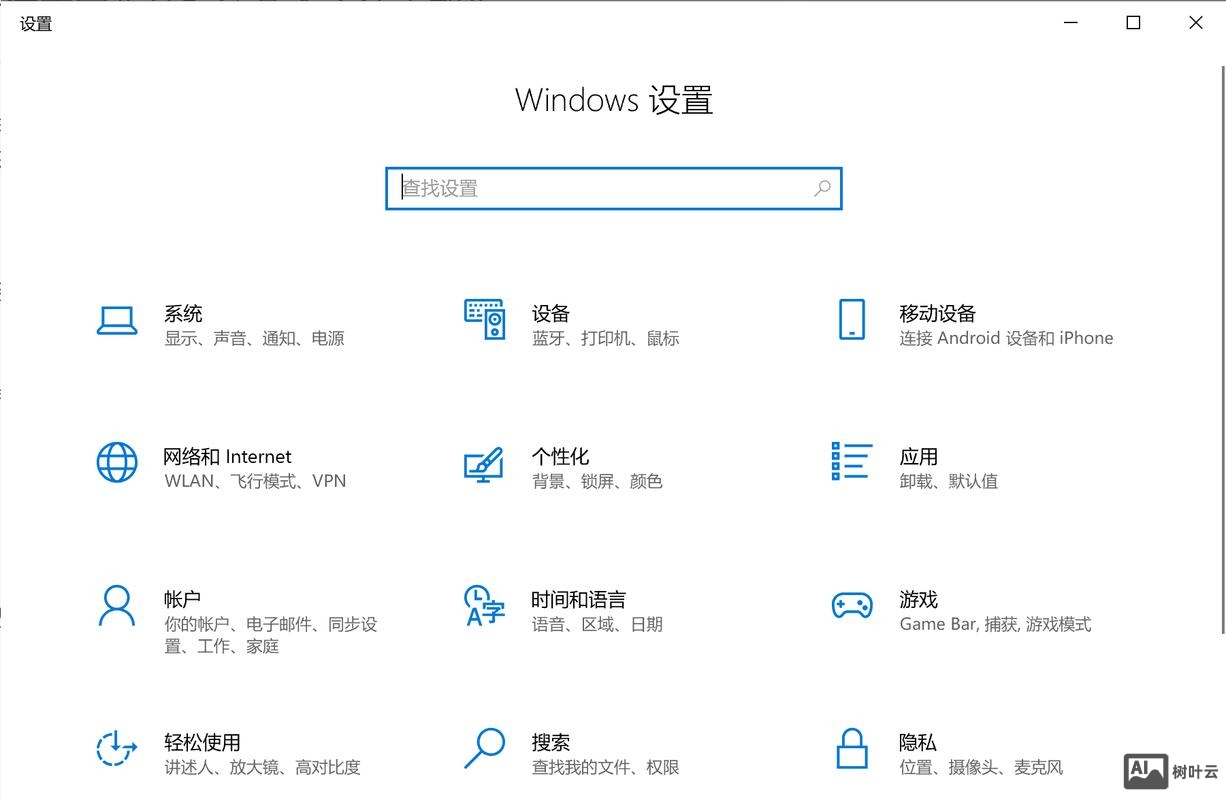
Task: Select the 应用 list icon
Action: point(851,462)
